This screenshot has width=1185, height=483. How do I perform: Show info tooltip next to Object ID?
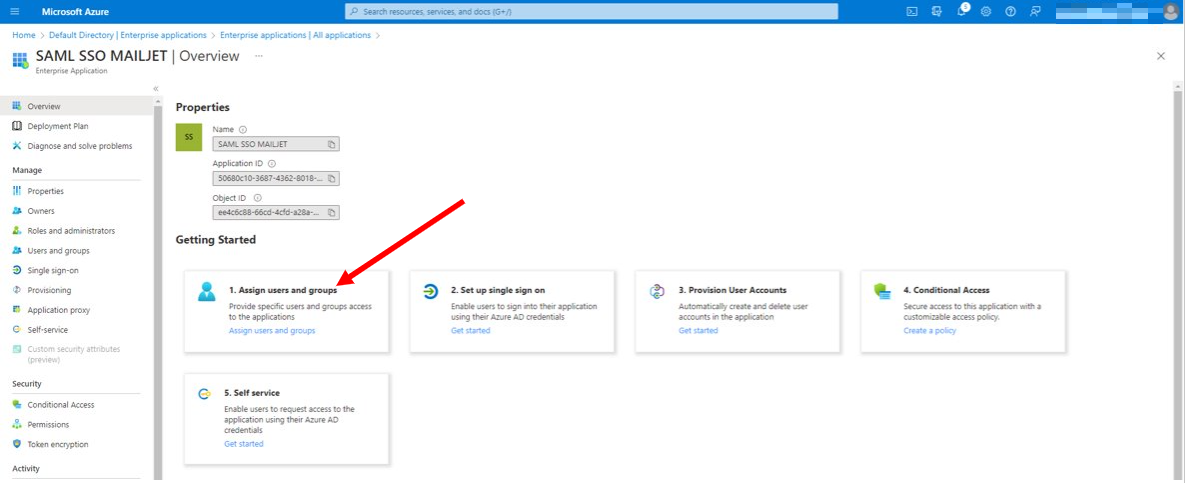[x=258, y=198]
